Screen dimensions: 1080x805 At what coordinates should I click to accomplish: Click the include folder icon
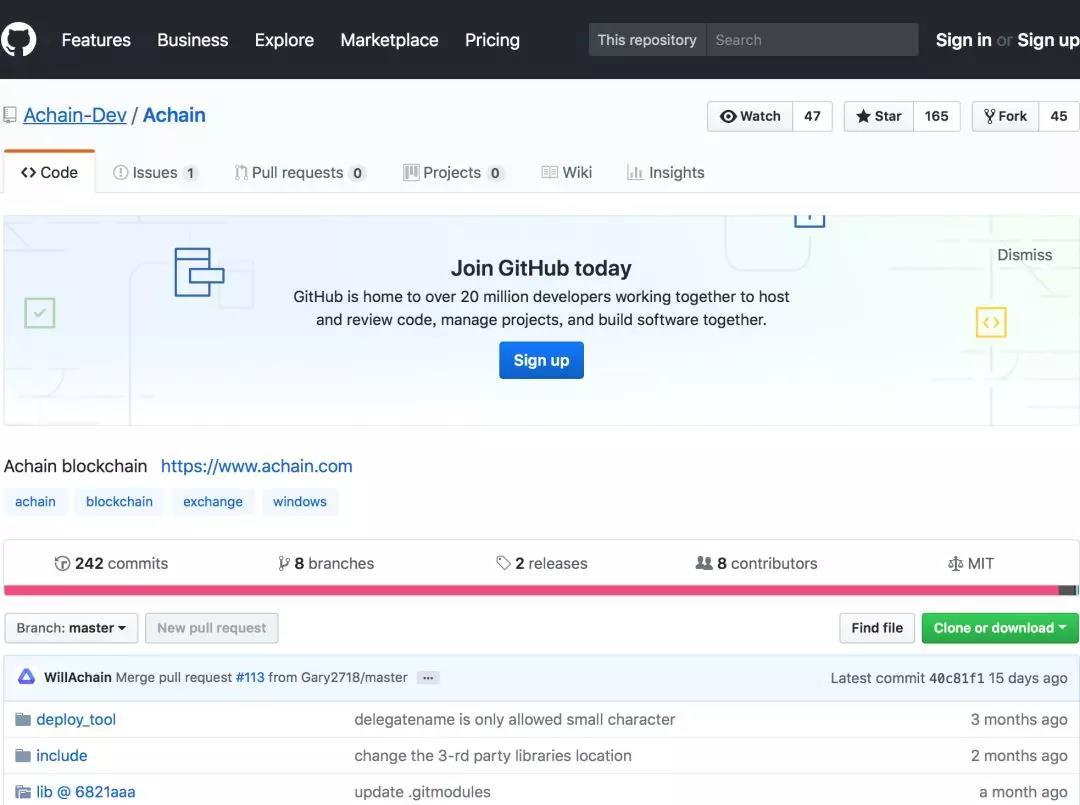point(23,755)
